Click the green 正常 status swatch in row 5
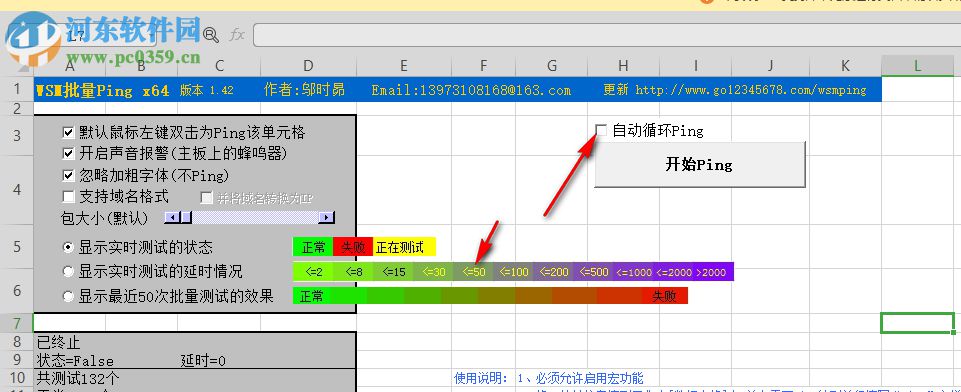 click(x=313, y=247)
